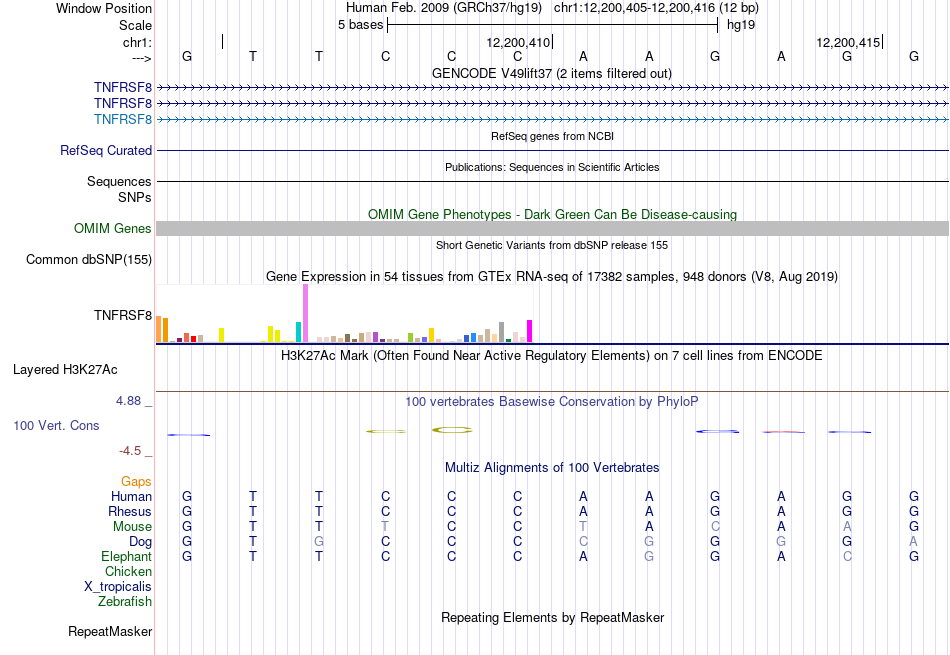Click the 'chr1:12,200,405-12,200,416 (12 bp)' position text
The width and height of the screenshot is (950, 655).
click(x=656, y=8)
